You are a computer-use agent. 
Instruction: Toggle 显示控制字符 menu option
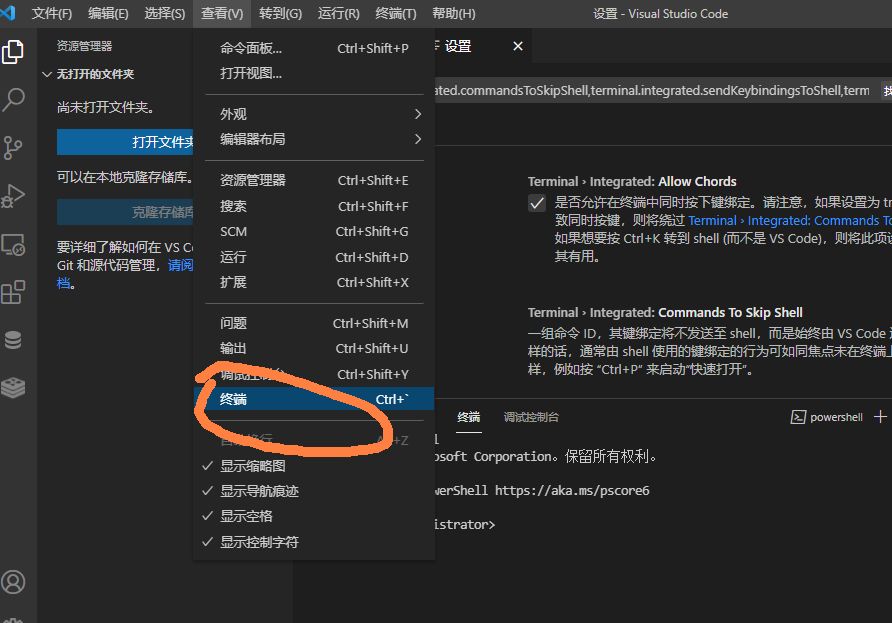coord(314,542)
